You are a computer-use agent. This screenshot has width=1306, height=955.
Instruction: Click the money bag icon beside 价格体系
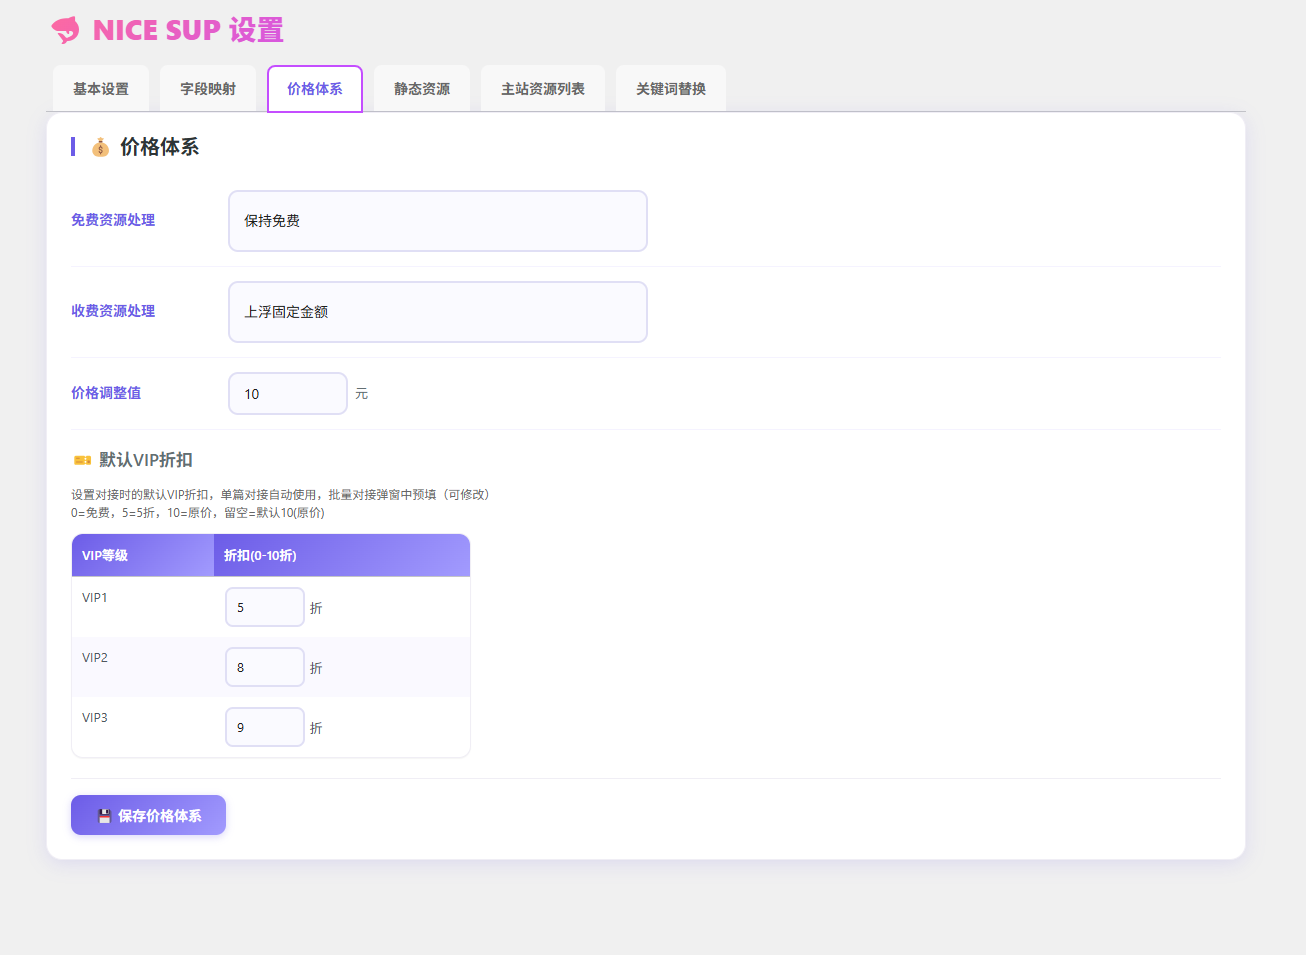(x=100, y=147)
